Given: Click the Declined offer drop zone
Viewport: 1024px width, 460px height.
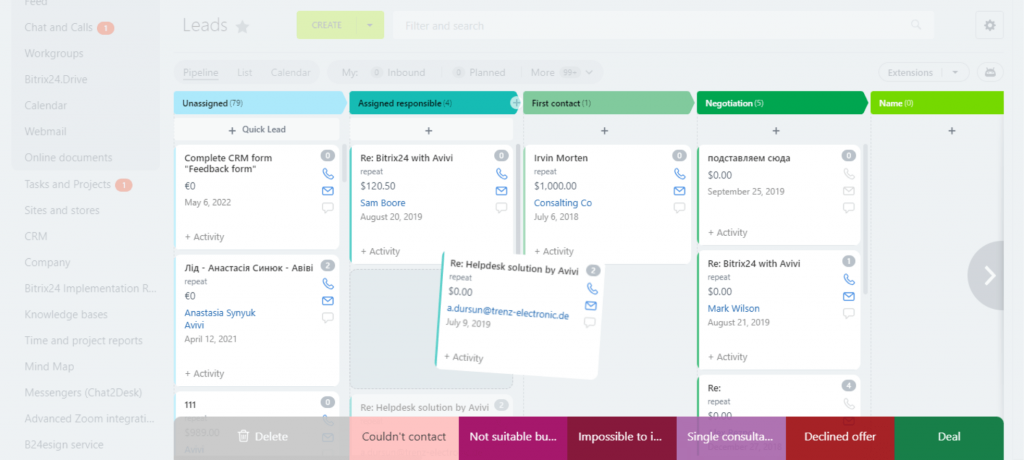Looking at the screenshot, I should point(840,436).
